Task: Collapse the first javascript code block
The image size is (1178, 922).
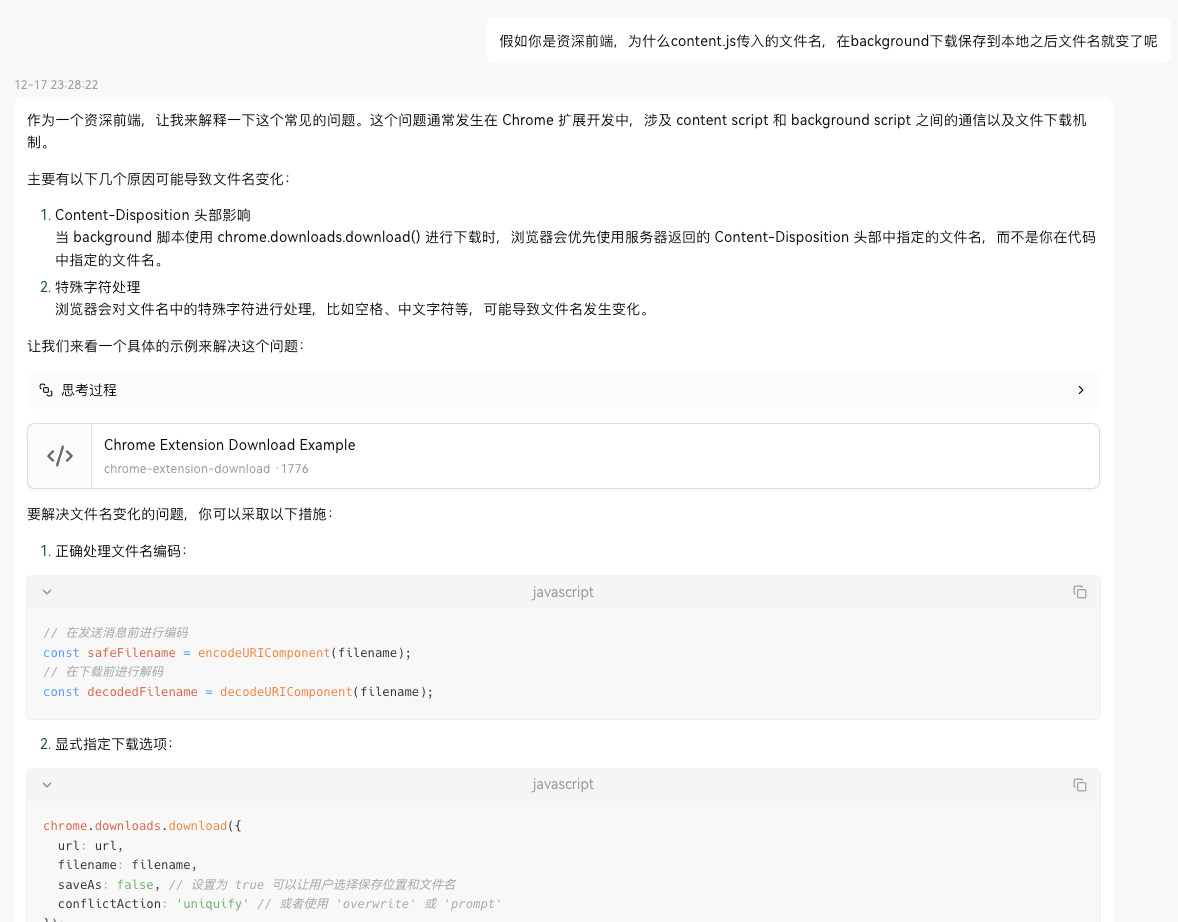Action: pyautogui.click(x=47, y=592)
